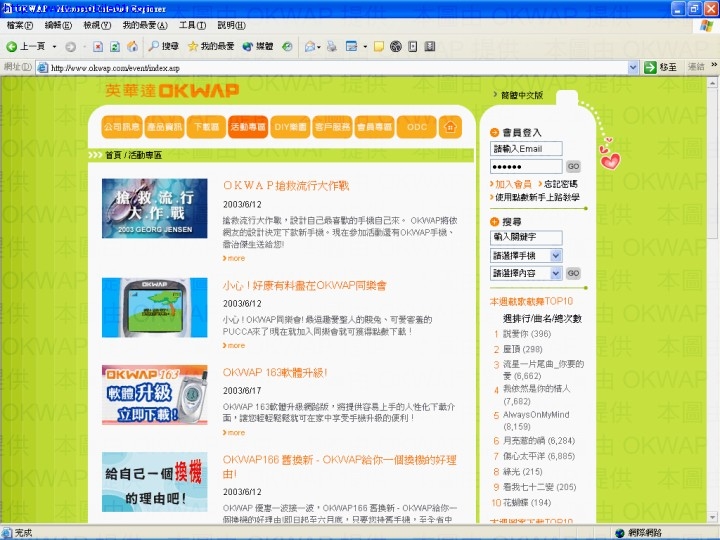Select the 公司訊息 navigation tab

pos(122,127)
